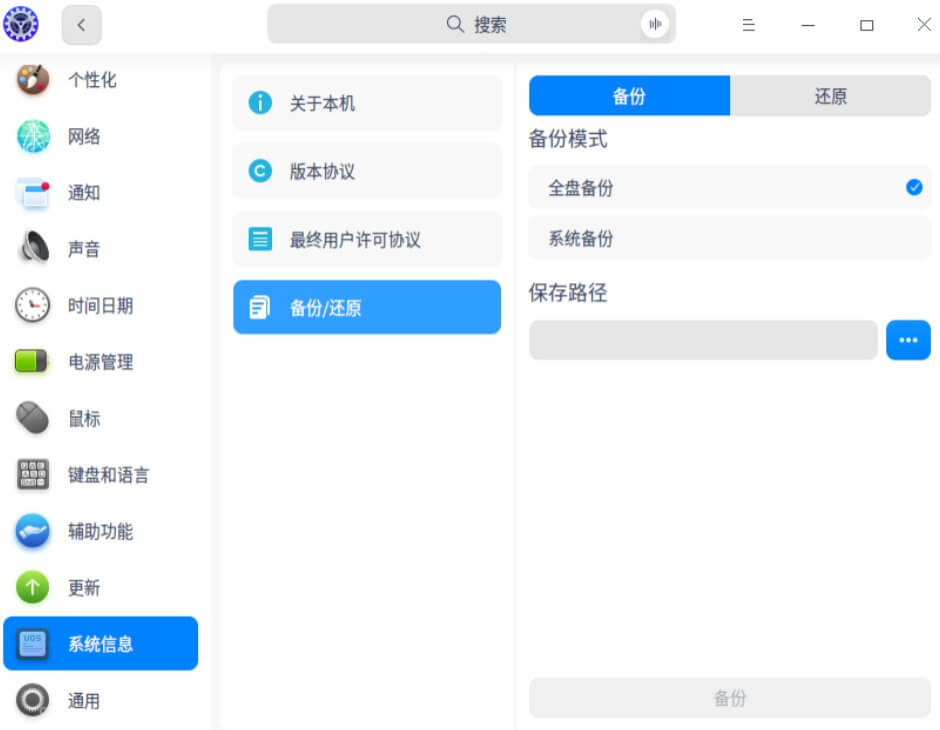
Task: Open the save path file browser
Action: click(x=908, y=340)
